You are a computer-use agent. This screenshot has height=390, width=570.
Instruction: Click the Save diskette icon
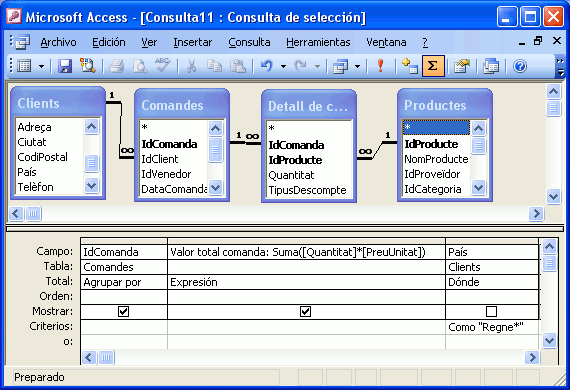(x=65, y=66)
